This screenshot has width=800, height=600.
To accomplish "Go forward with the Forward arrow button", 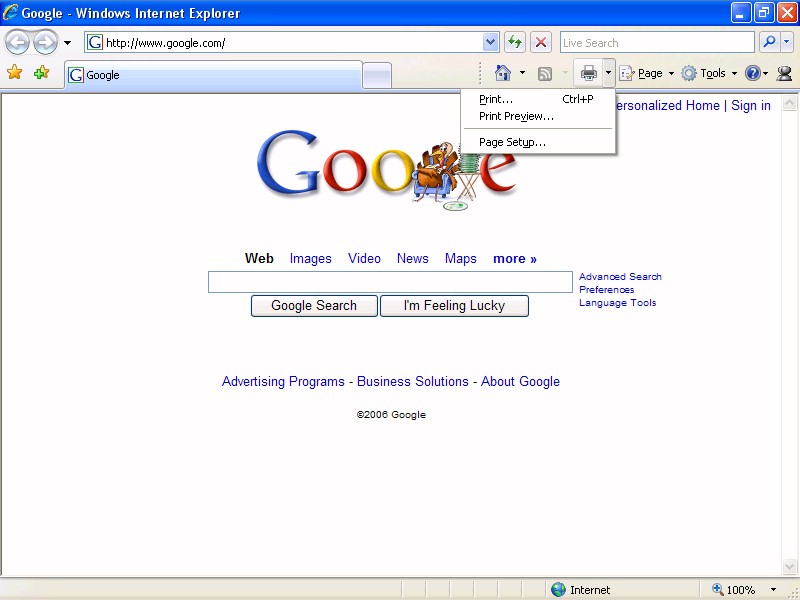I will (45, 43).
